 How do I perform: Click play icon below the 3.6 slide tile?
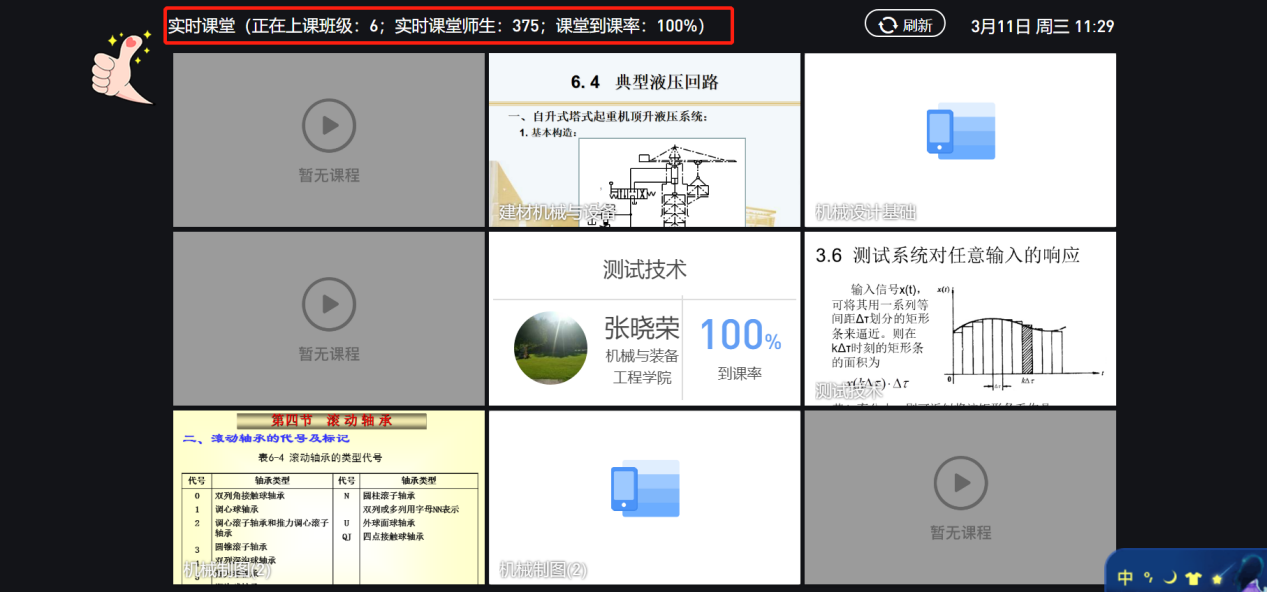[961, 483]
